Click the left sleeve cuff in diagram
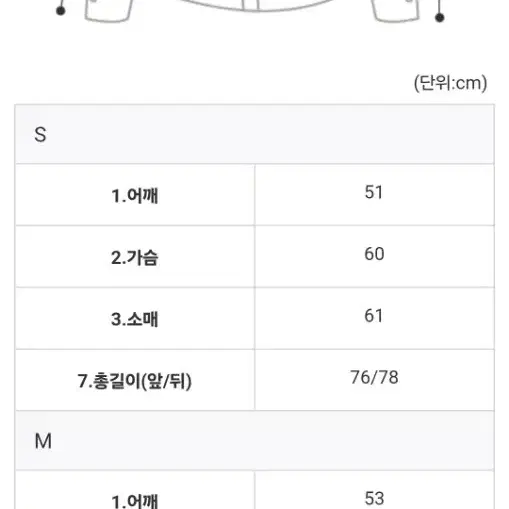The width and height of the screenshot is (509, 509). (109, 11)
